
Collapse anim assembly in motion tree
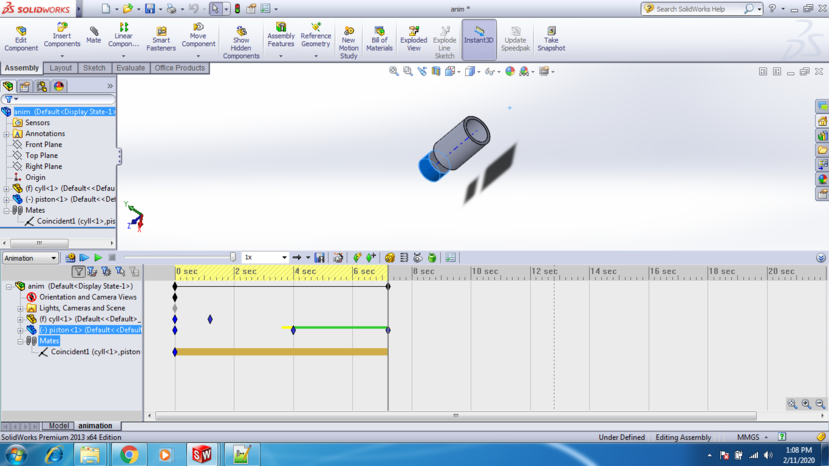9,287
